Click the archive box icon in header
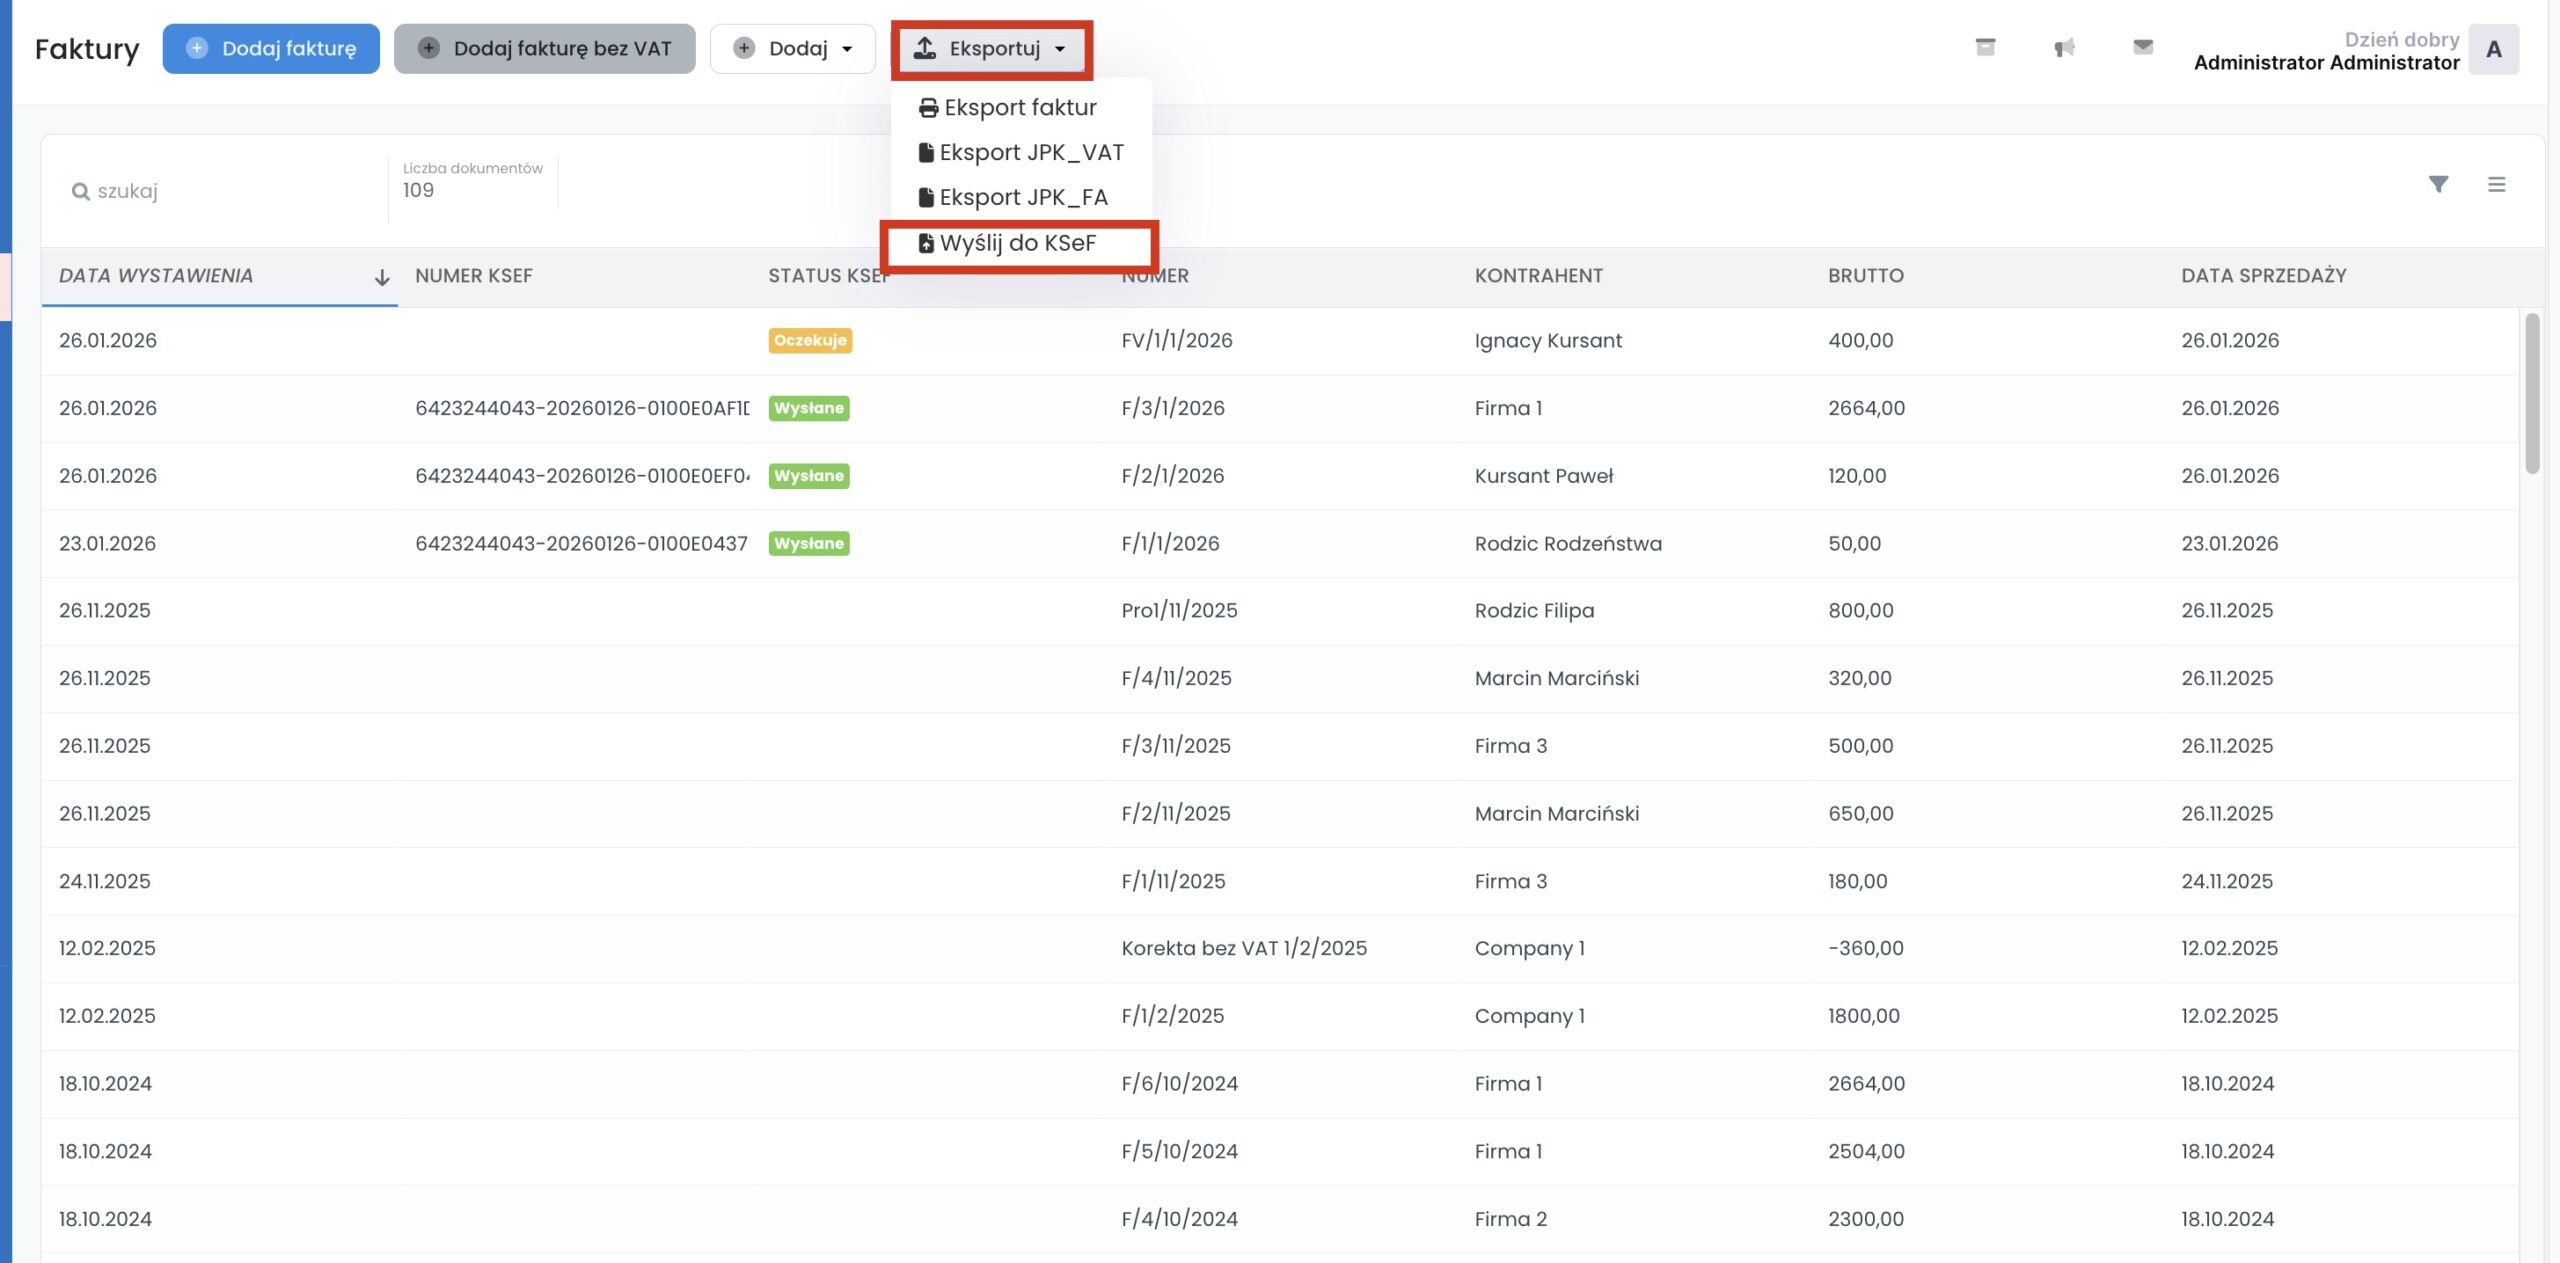 (1985, 47)
